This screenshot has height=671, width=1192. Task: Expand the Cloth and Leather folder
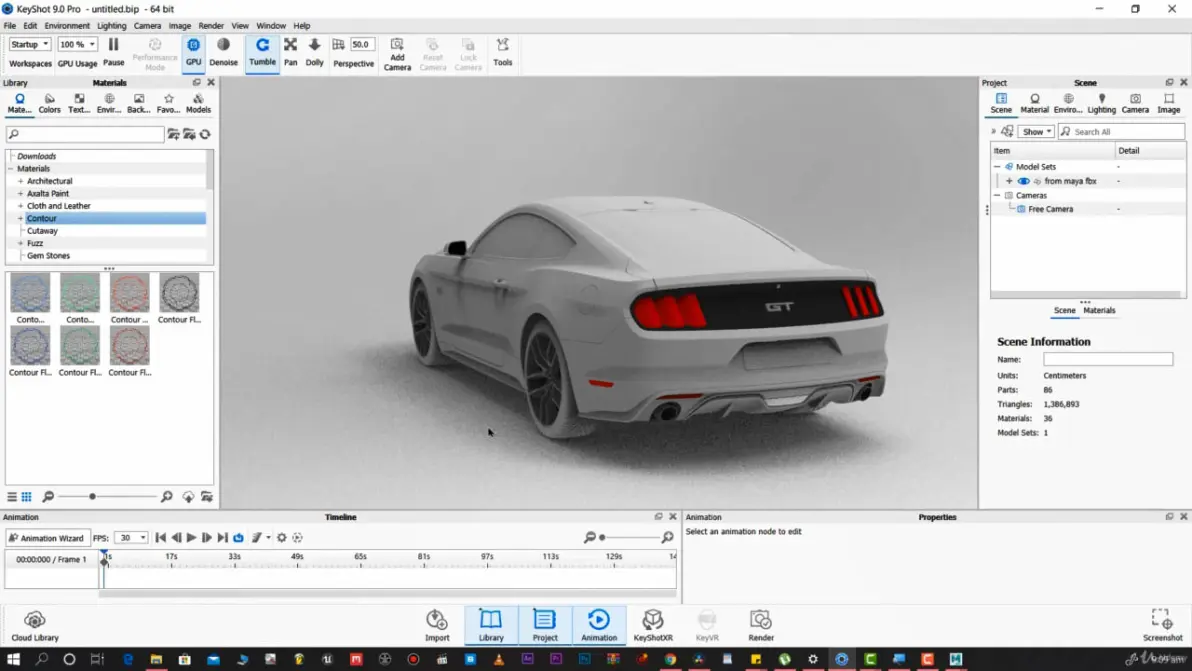(x=21, y=206)
